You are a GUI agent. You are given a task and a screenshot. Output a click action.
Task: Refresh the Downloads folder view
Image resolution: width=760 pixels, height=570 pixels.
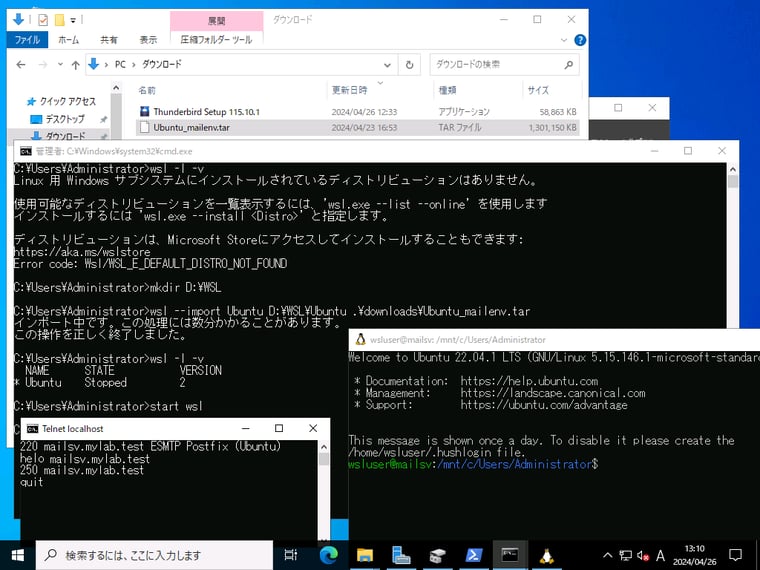409,64
